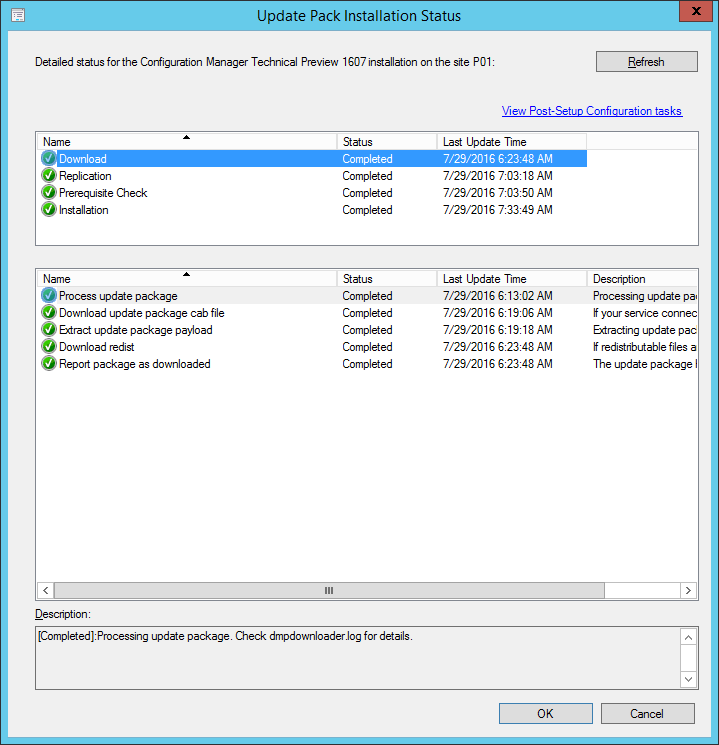719x745 pixels.
Task: Click horizontal scrollbar left arrow
Action: [46, 591]
